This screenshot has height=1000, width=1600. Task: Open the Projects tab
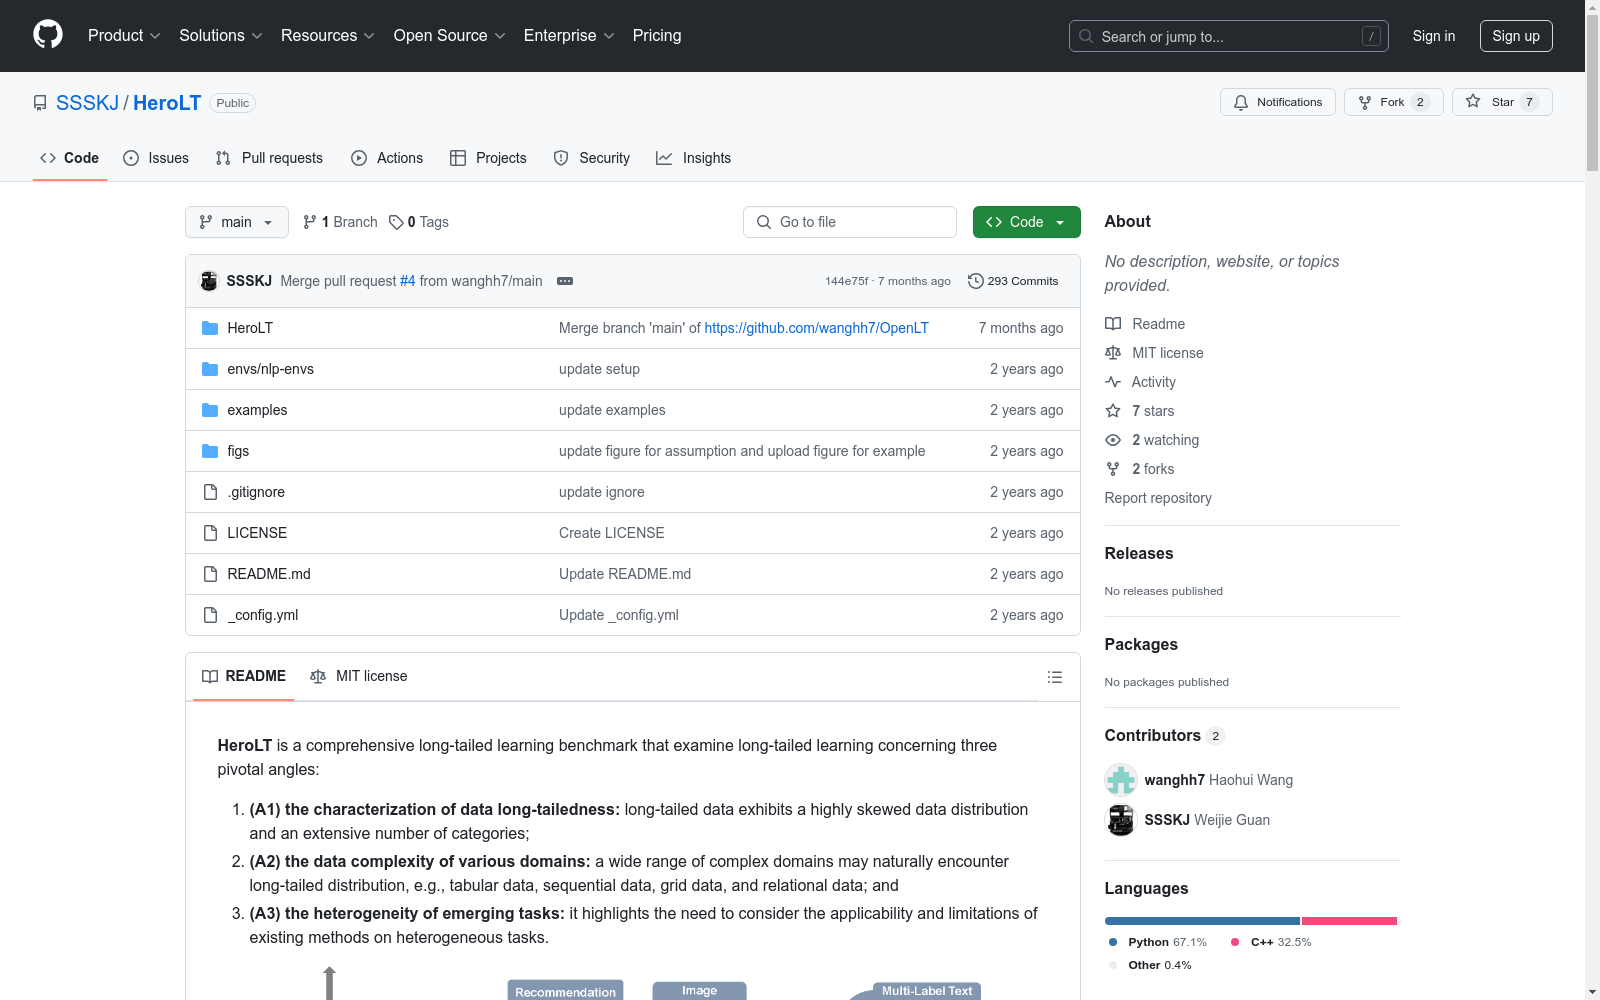pos(488,158)
